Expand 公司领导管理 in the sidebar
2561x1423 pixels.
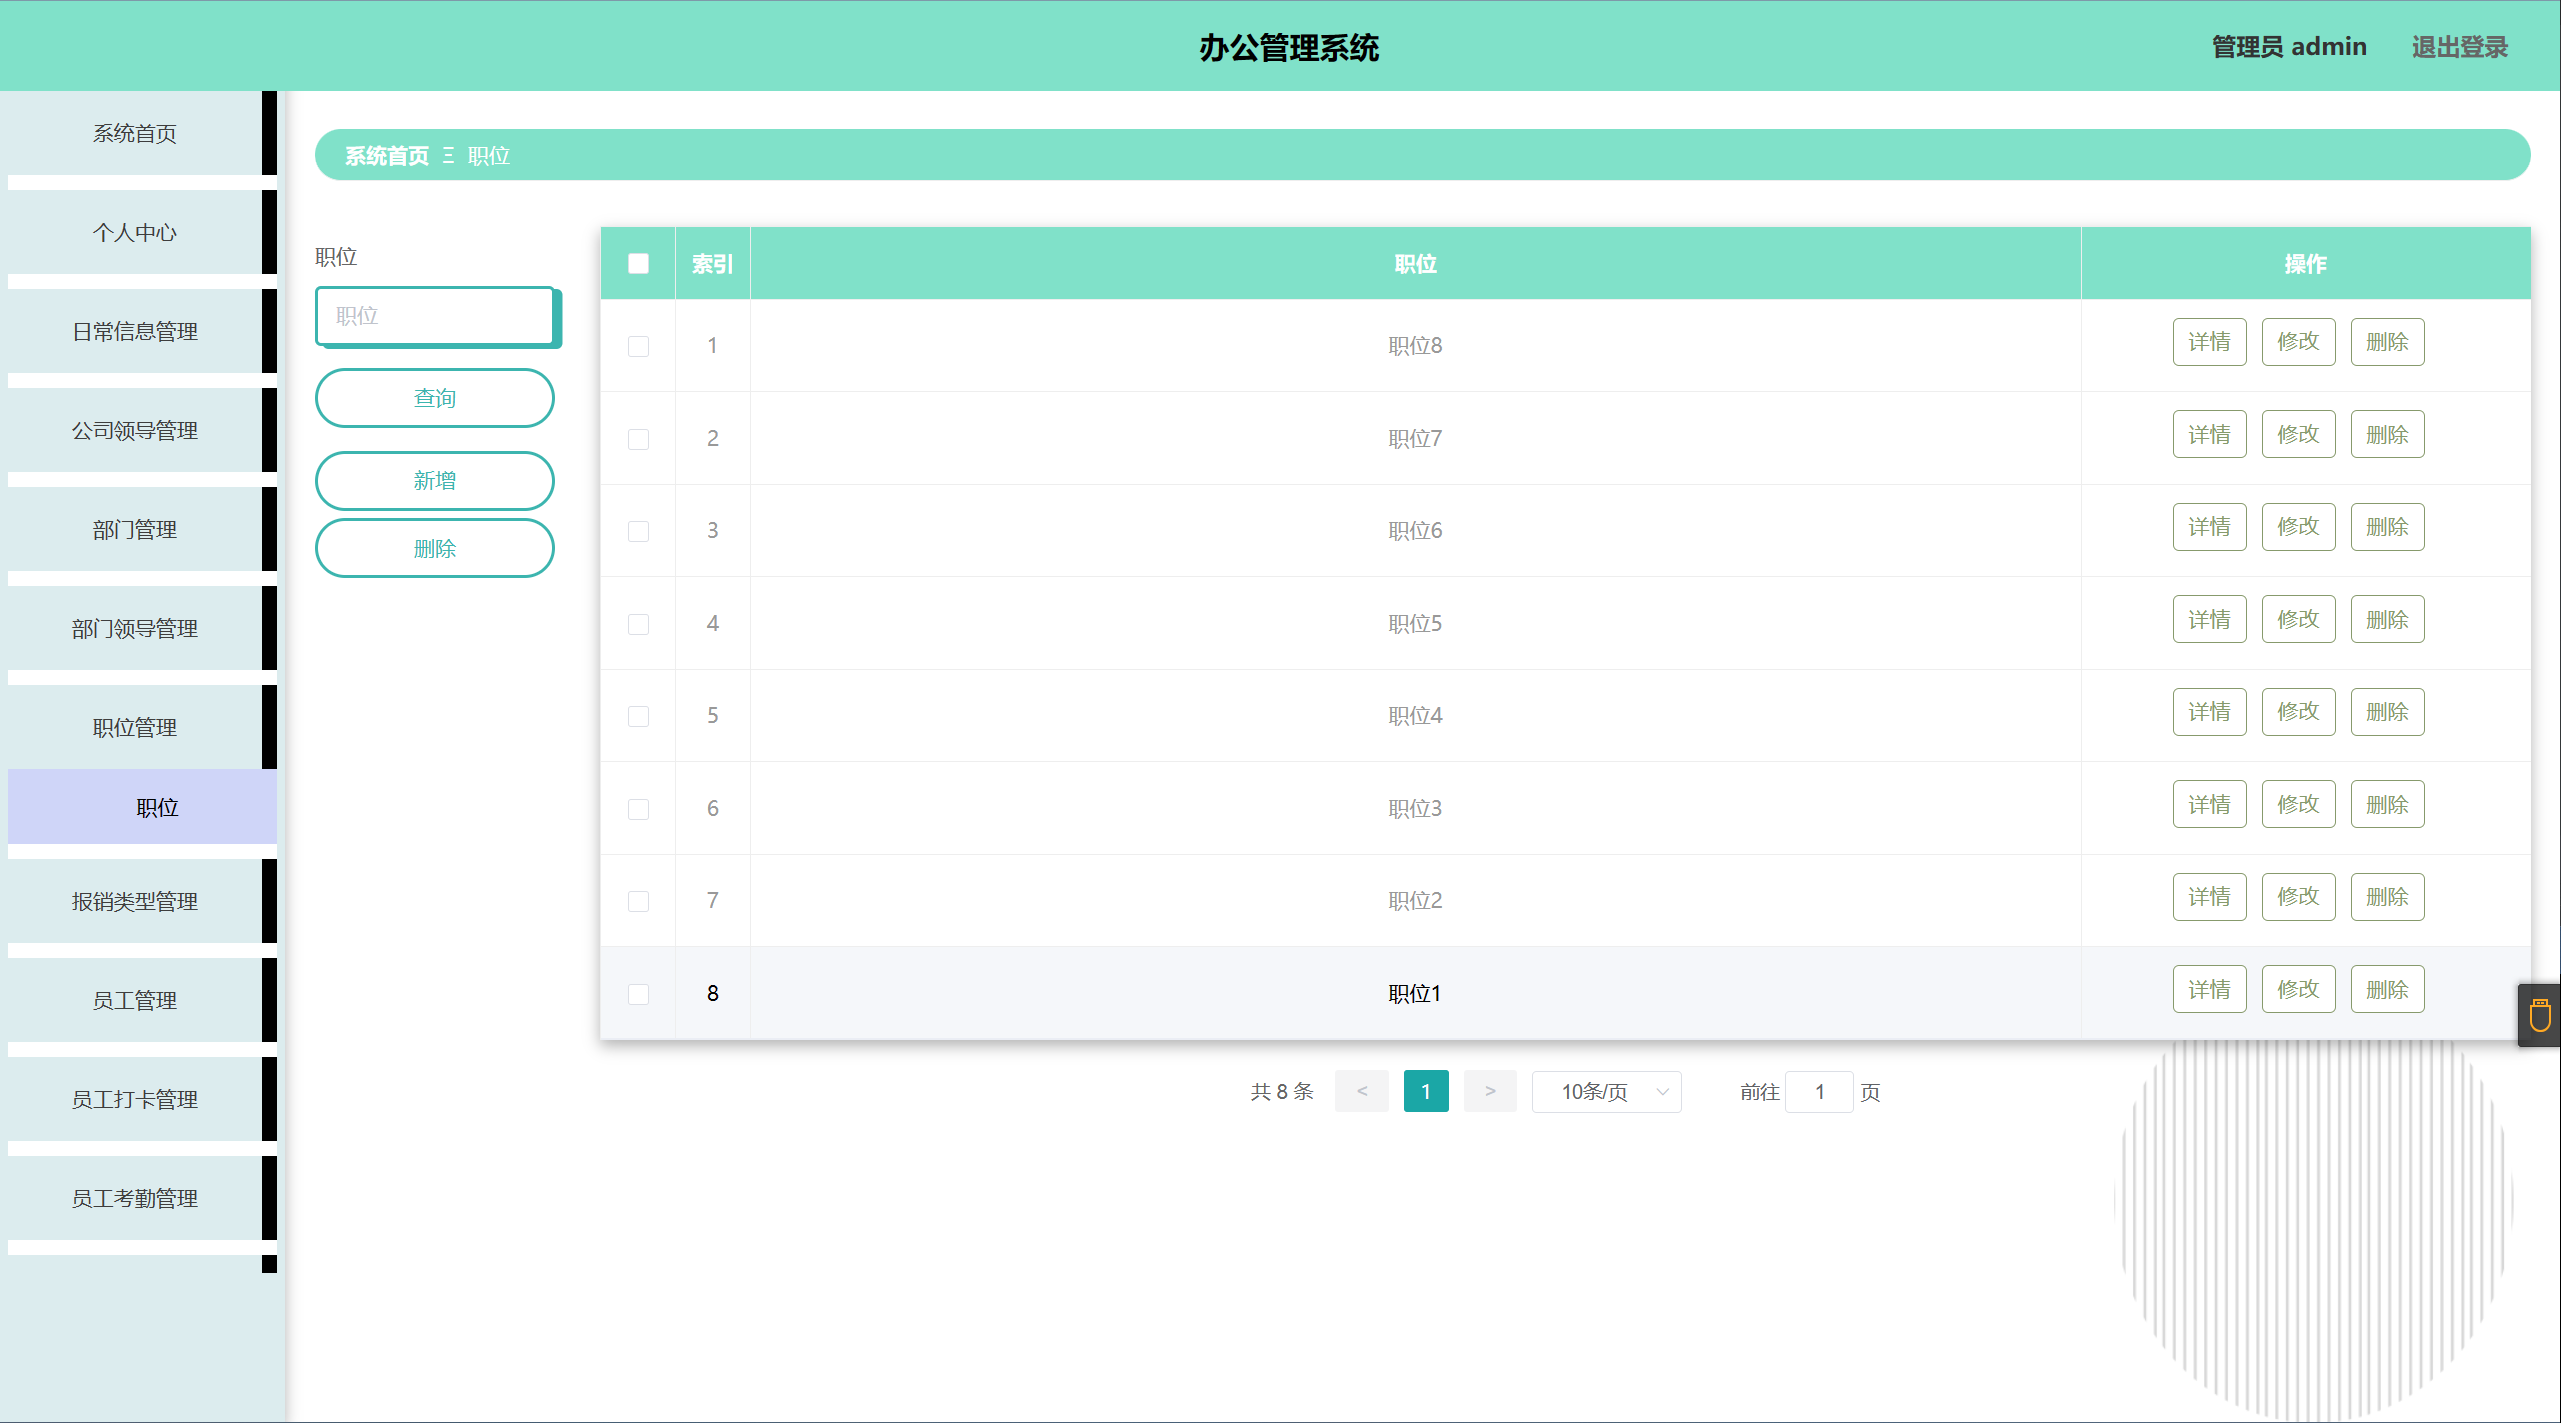(135, 430)
